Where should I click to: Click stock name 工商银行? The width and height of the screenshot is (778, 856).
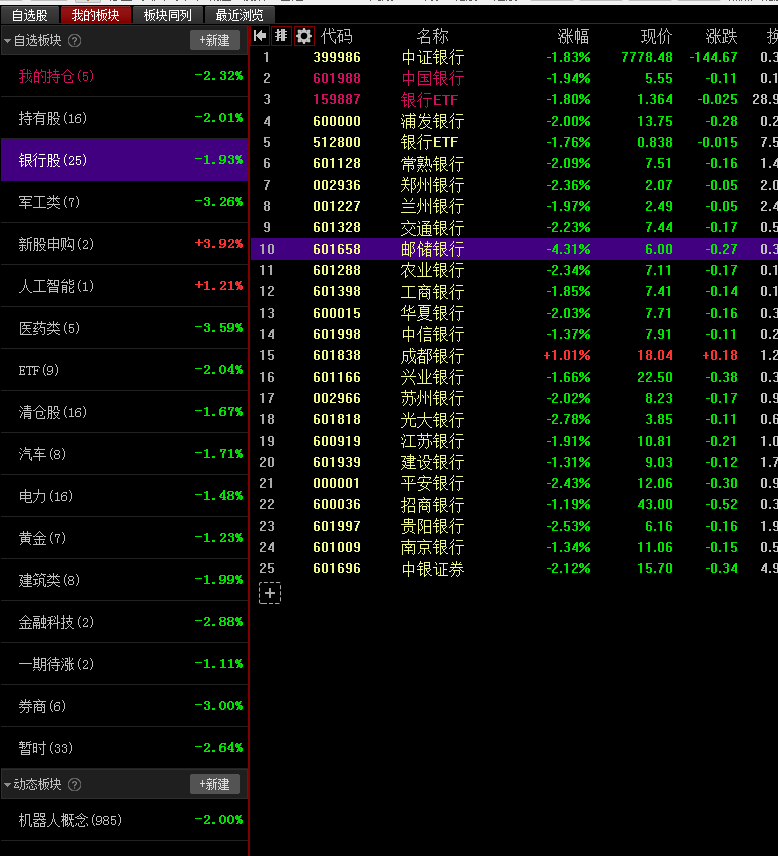click(432, 292)
